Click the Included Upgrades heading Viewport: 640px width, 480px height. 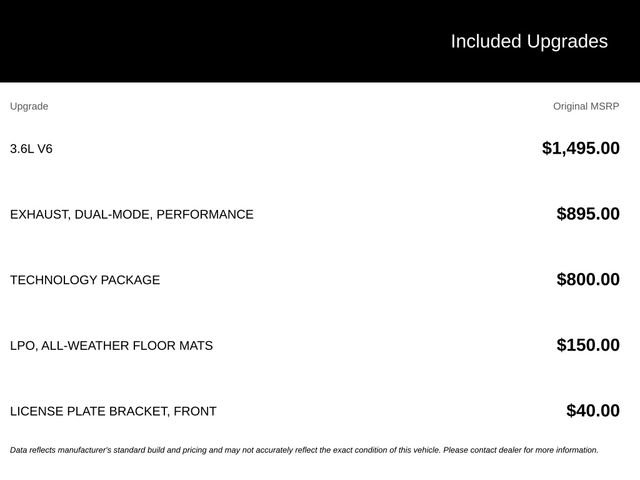(x=529, y=42)
